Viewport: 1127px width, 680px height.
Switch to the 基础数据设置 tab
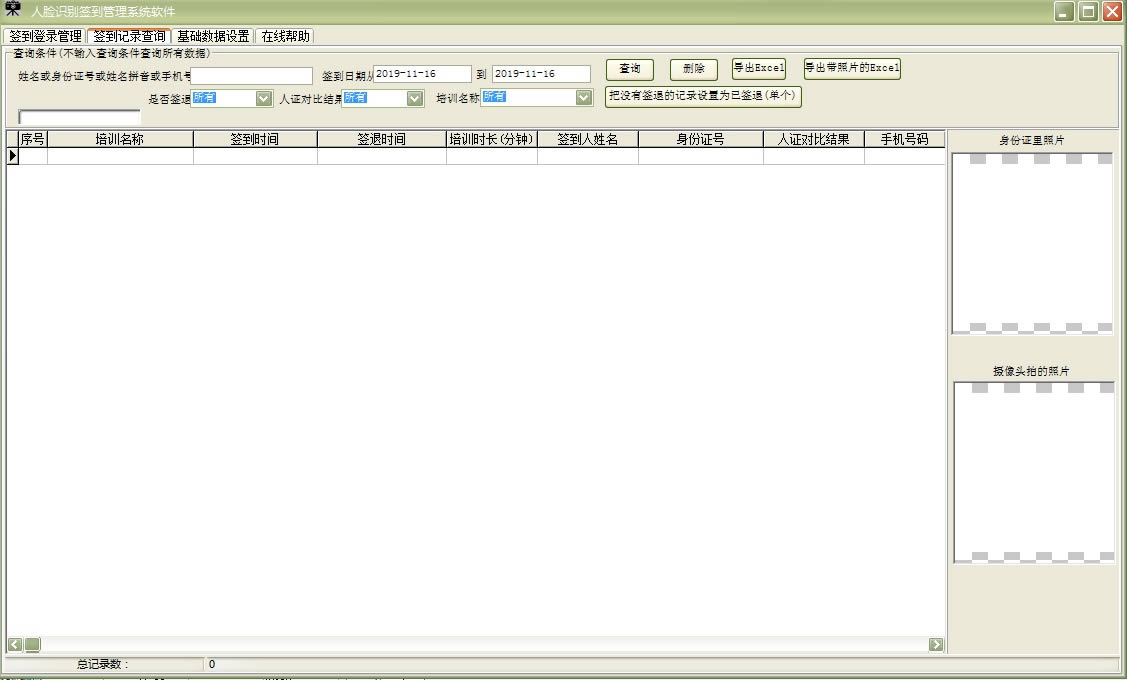(213, 36)
